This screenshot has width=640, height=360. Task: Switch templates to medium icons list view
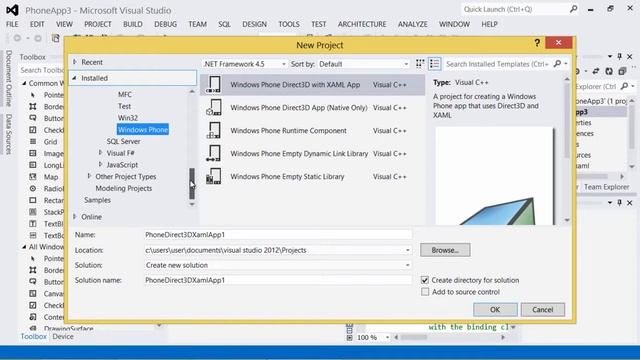coord(435,64)
